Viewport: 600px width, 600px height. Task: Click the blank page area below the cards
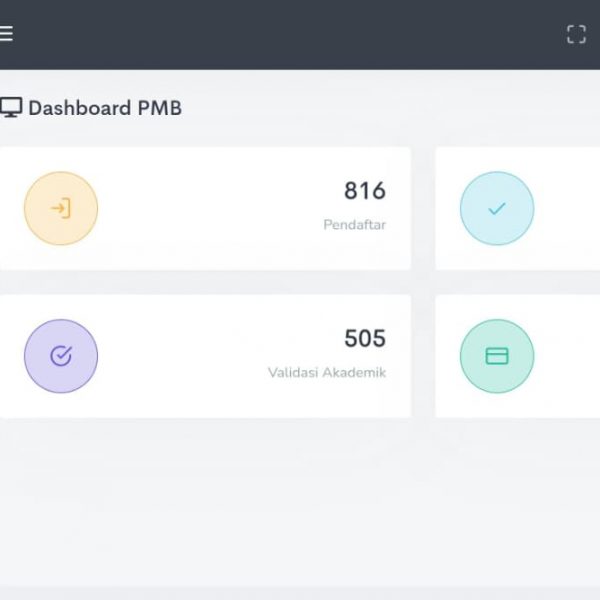[x=300, y=500]
